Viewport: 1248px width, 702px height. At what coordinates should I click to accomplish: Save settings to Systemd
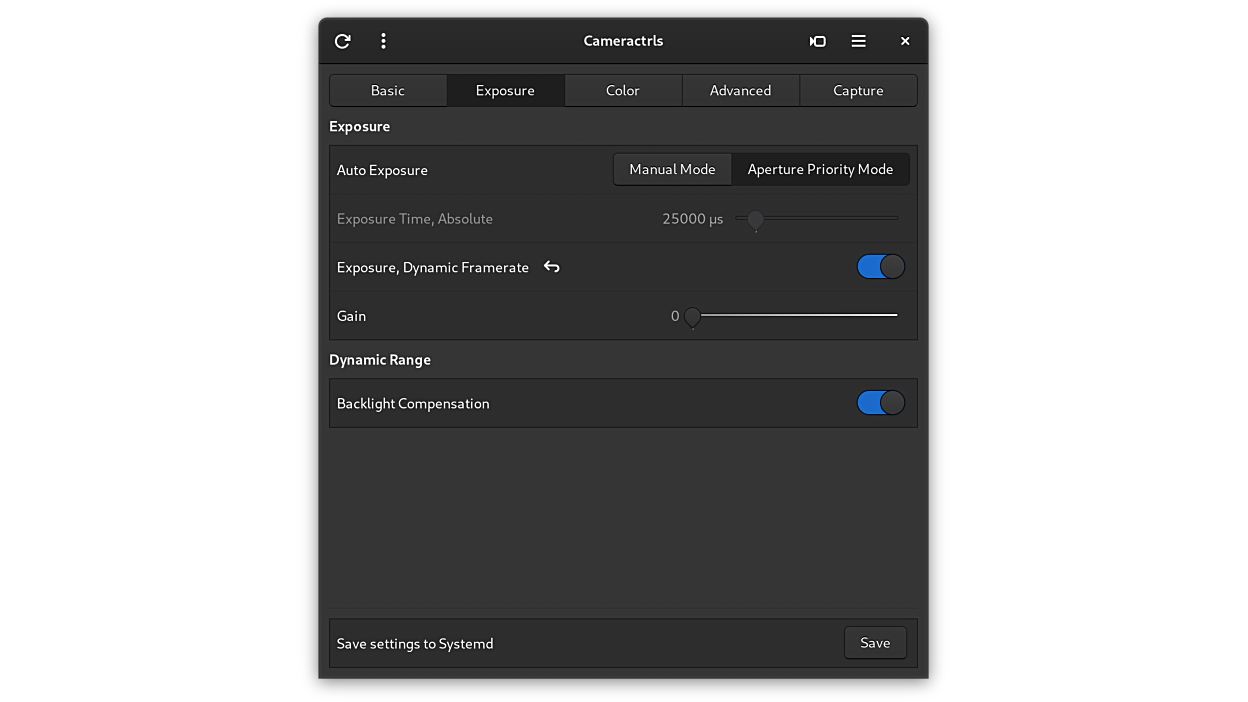click(x=874, y=643)
